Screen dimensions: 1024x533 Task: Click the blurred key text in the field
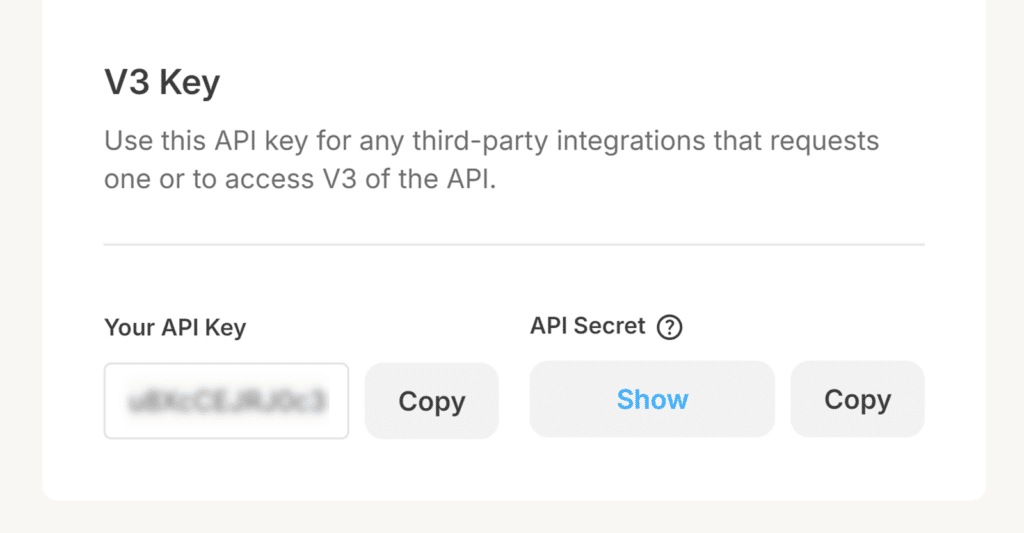pos(226,402)
